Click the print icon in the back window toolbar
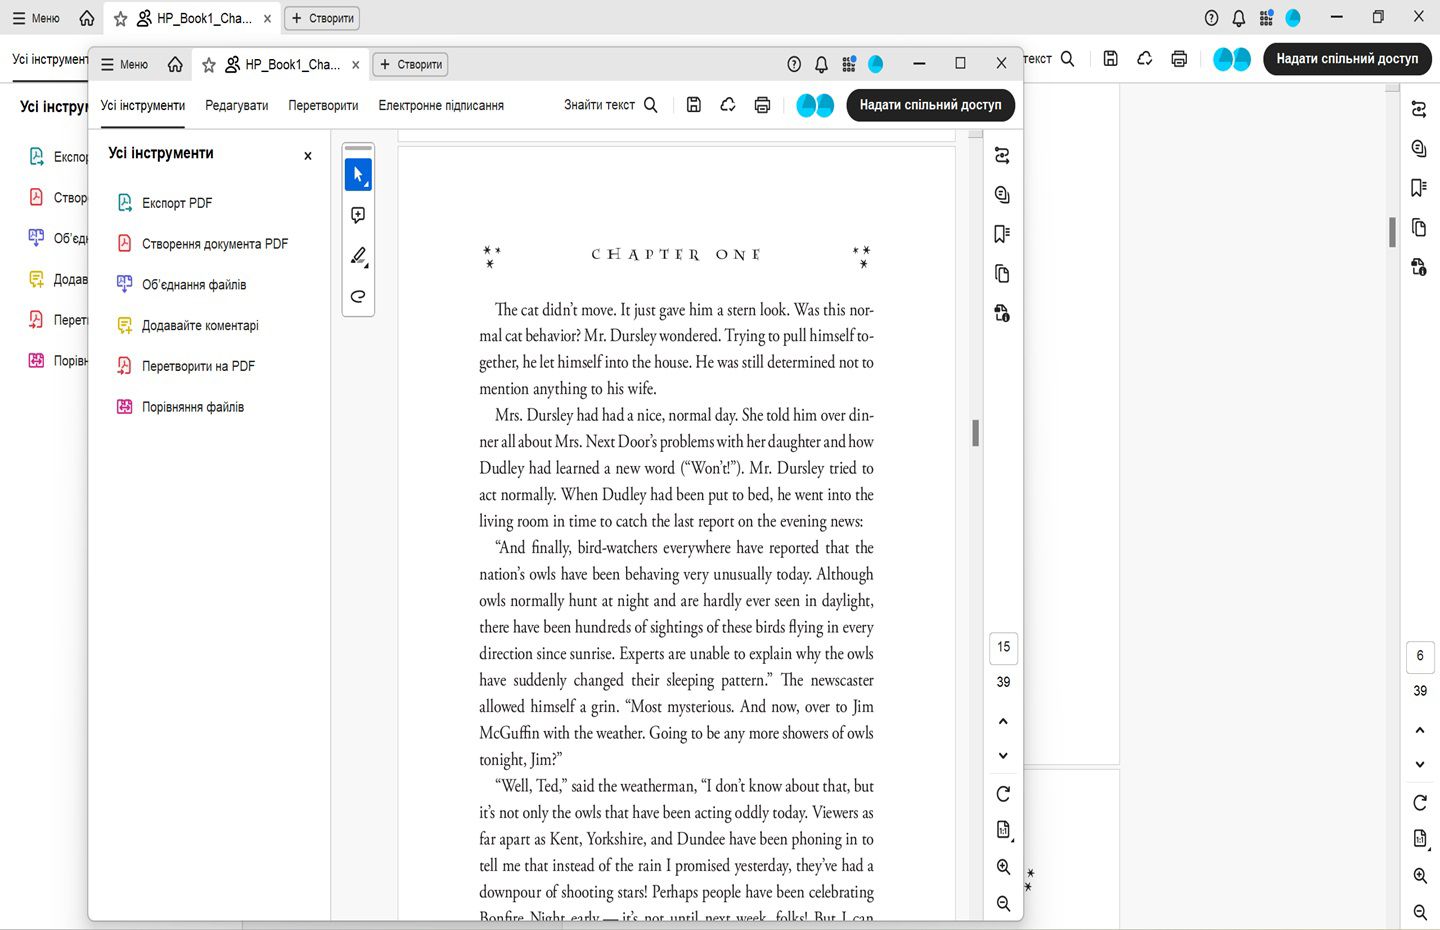The width and height of the screenshot is (1440, 930). (1179, 59)
